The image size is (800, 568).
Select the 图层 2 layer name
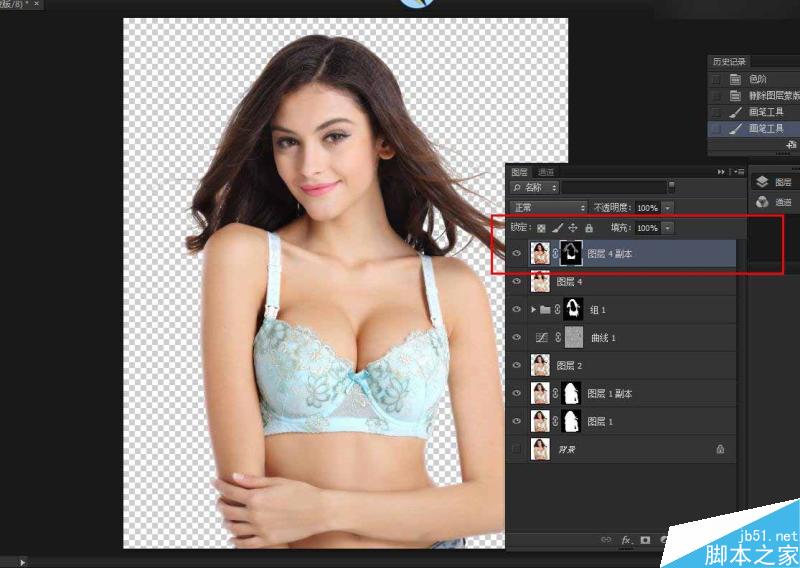pyautogui.click(x=569, y=365)
